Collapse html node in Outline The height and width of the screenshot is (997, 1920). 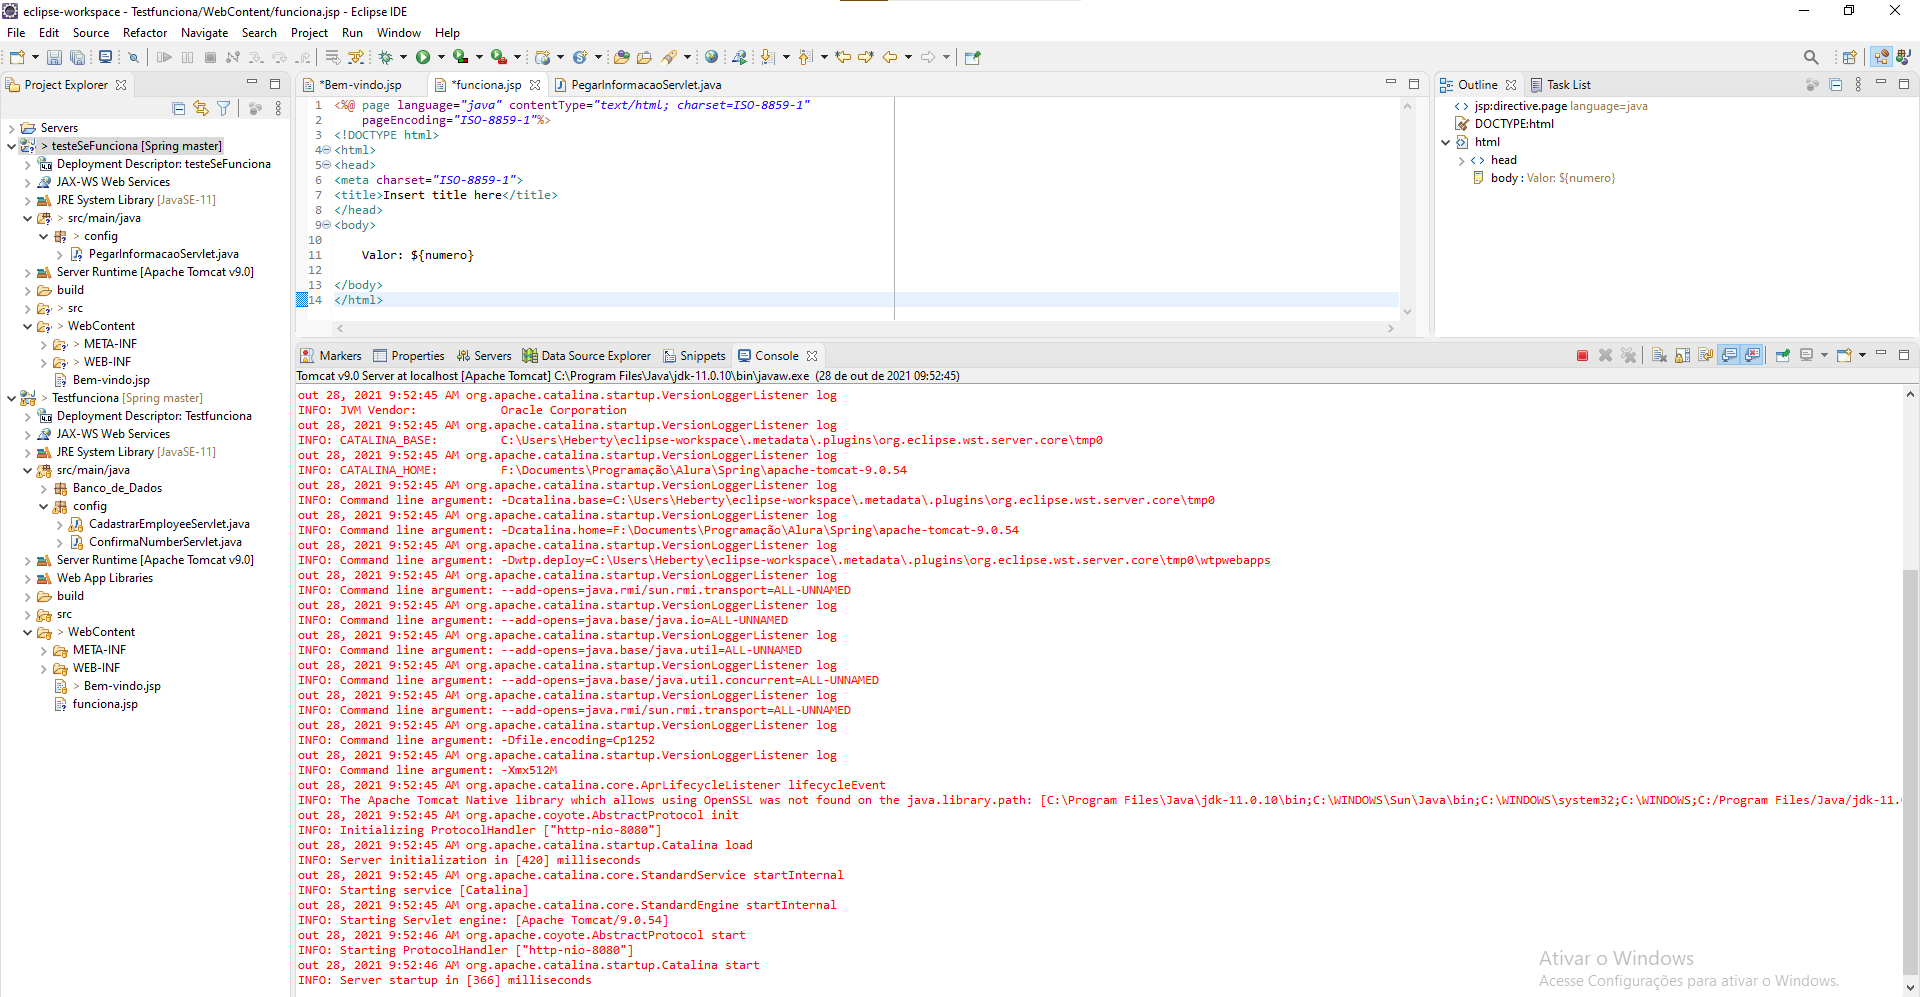coord(1445,142)
